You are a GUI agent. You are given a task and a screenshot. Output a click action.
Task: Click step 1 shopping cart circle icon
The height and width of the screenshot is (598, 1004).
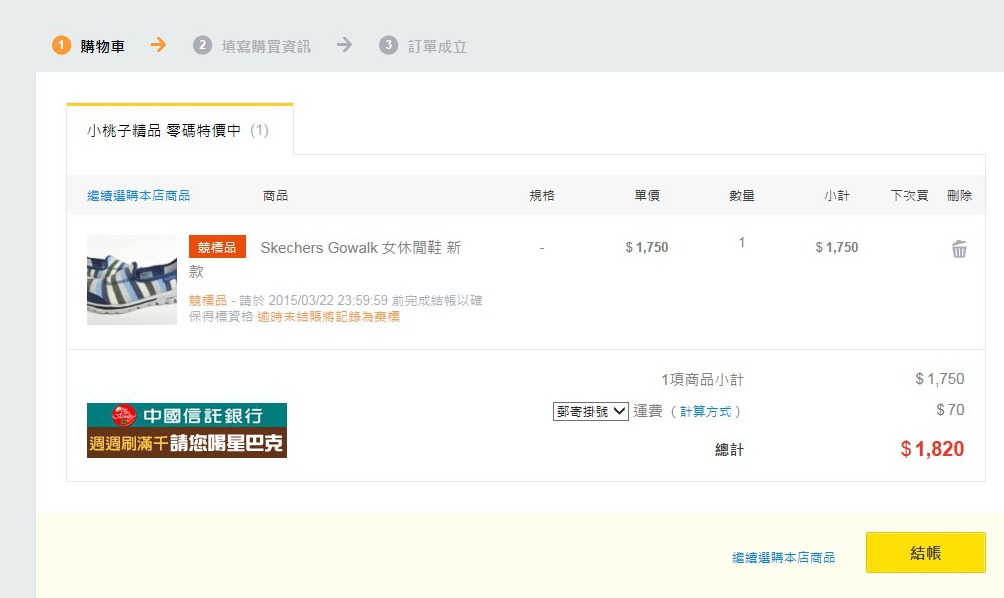pos(62,46)
